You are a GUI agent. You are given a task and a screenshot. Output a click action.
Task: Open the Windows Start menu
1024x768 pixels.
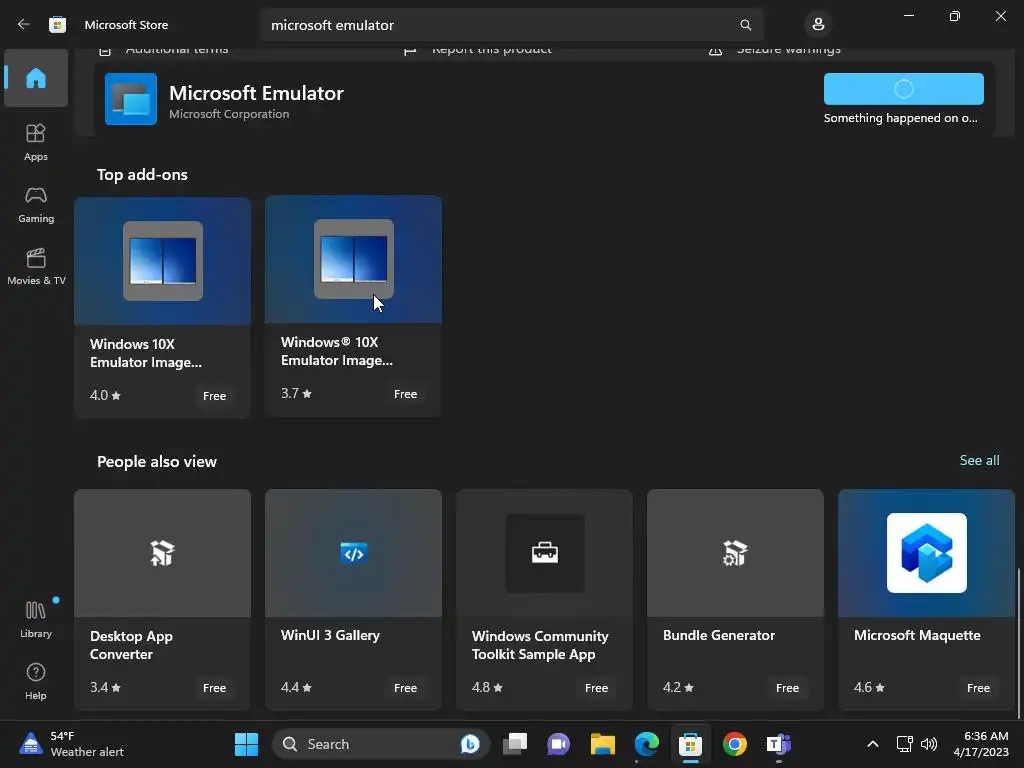(246, 744)
